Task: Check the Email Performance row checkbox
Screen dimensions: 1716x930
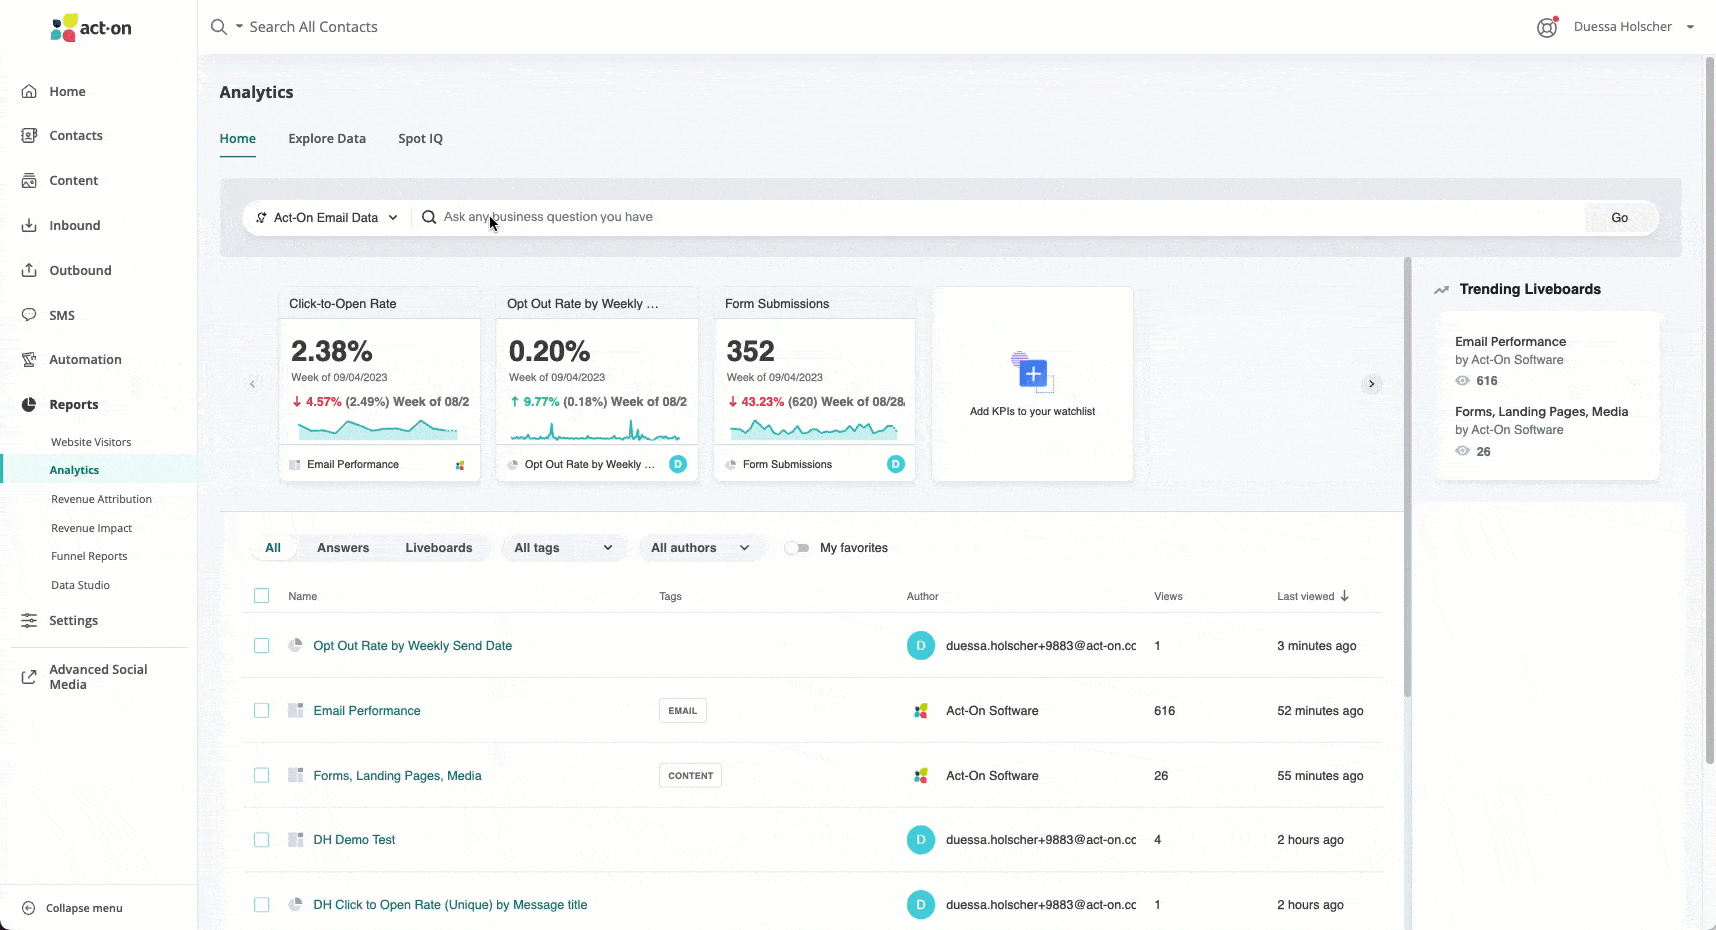Action: coord(262,710)
